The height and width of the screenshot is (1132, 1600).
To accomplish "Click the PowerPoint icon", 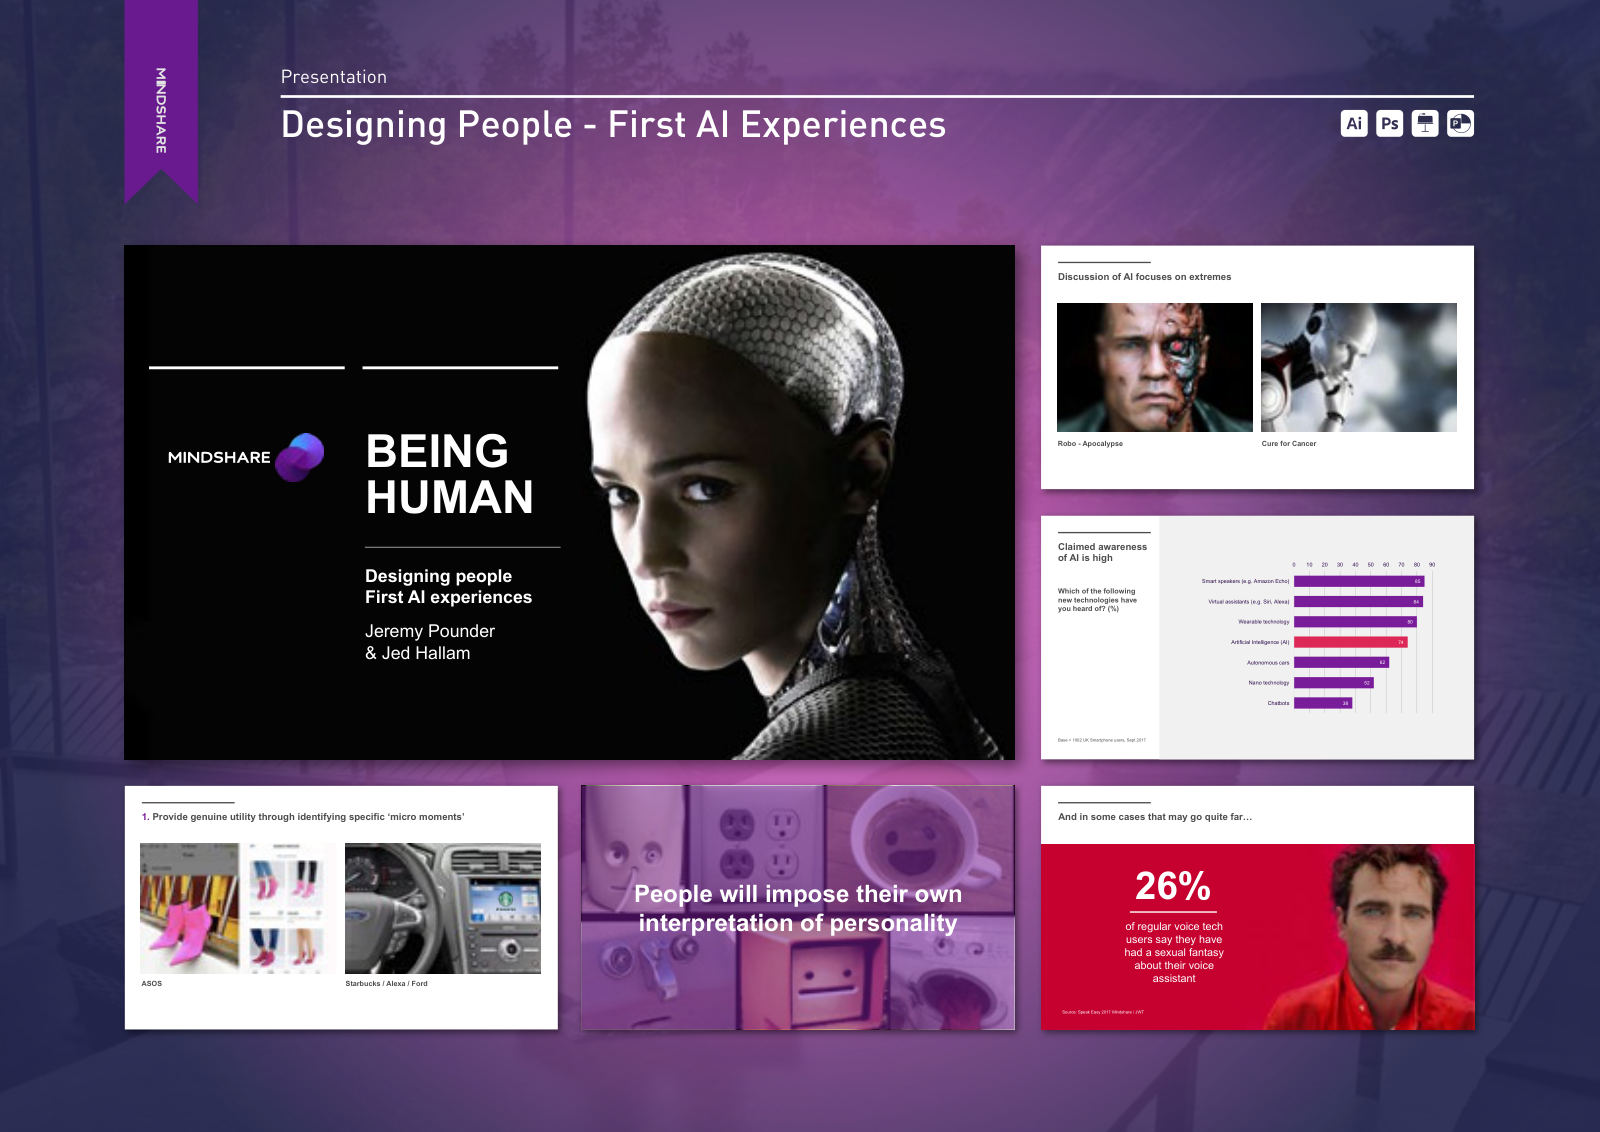I will click(1460, 123).
